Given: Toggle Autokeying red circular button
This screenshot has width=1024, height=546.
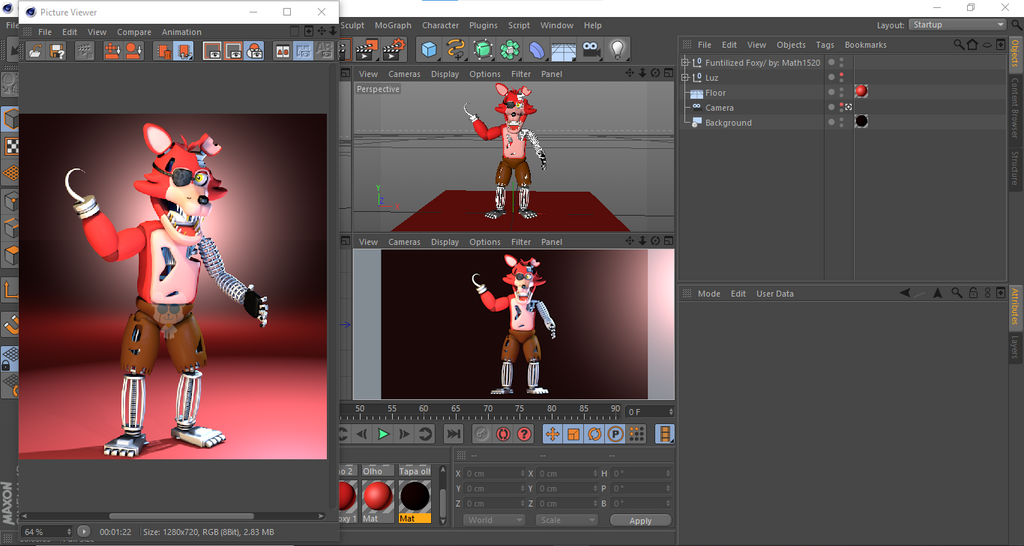Looking at the screenshot, I should [503, 434].
